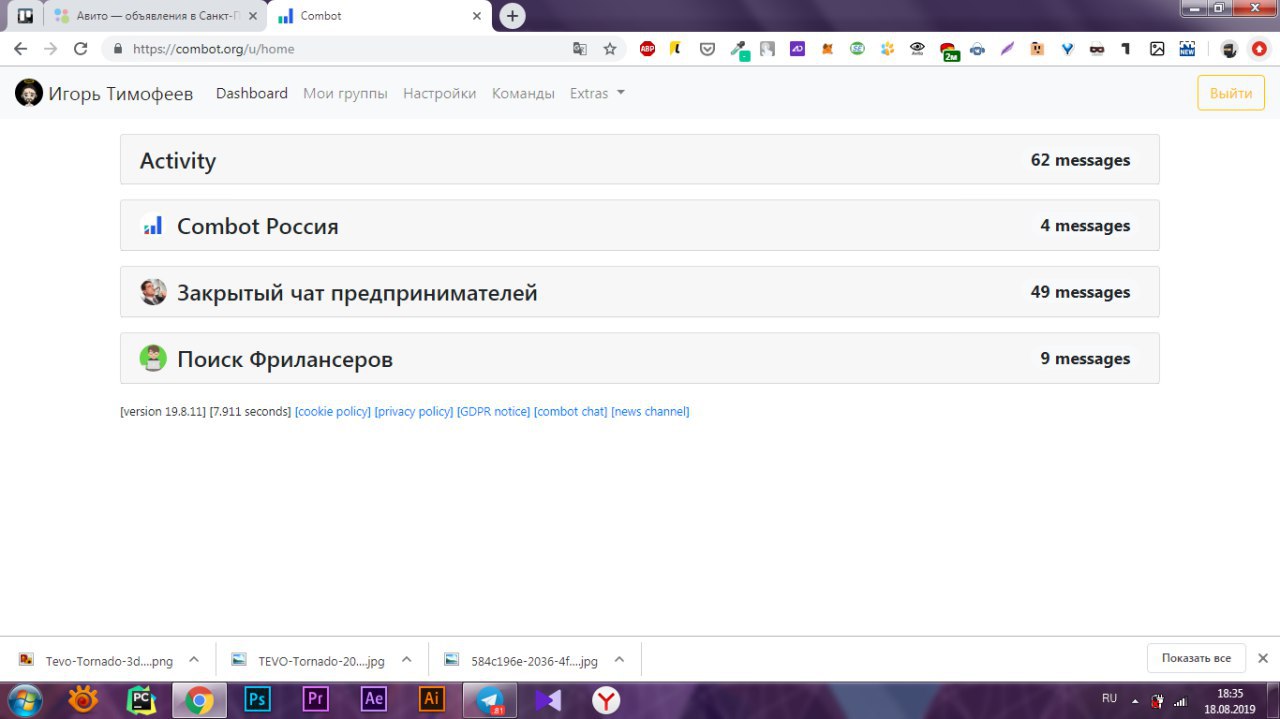Expand the Поиск Фрилансеров panel
1280x719 pixels.
[639, 358]
